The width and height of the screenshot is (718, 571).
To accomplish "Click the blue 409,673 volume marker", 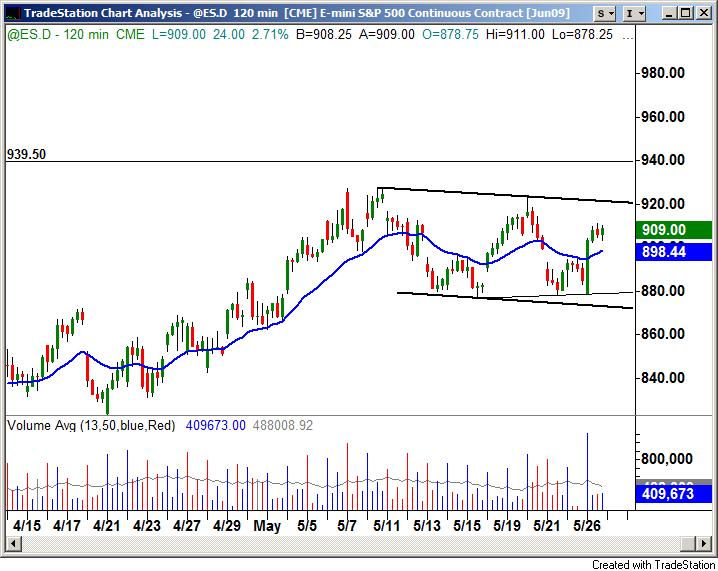I will [x=673, y=494].
